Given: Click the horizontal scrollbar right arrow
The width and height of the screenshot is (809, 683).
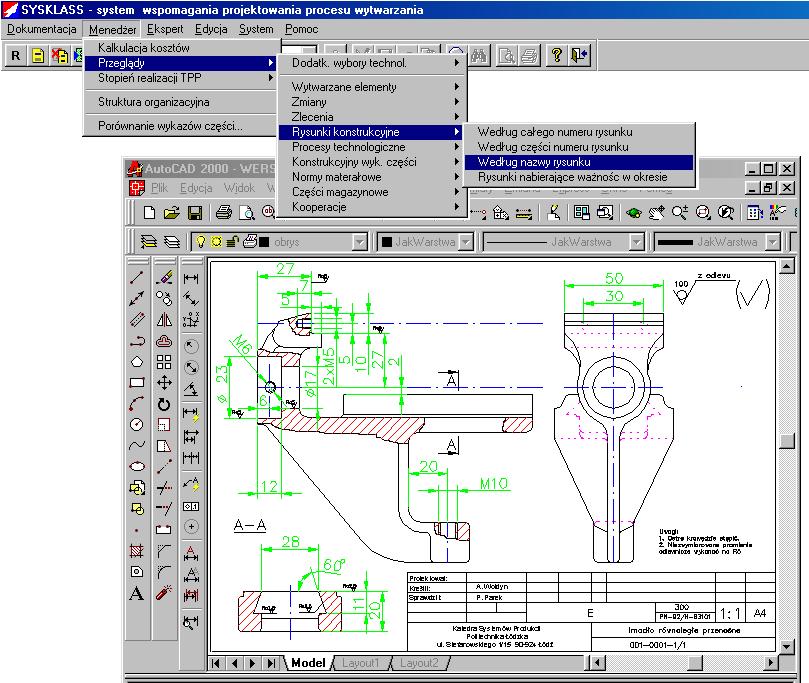Looking at the screenshot, I should [771, 662].
